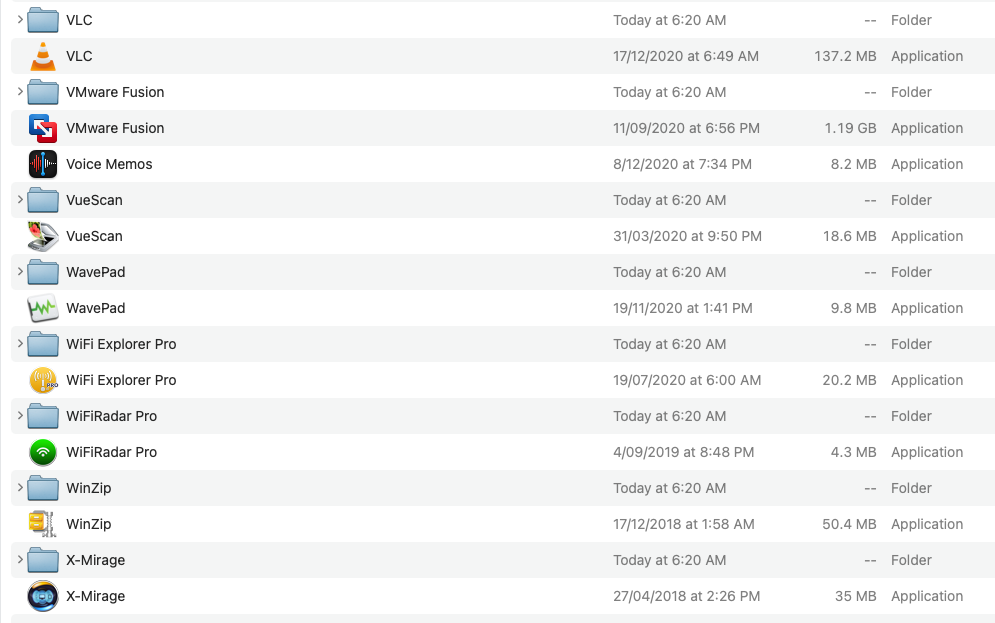995x623 pixels.
Task: Select the VueScan scanner app icon
Action: coord(43,236)
